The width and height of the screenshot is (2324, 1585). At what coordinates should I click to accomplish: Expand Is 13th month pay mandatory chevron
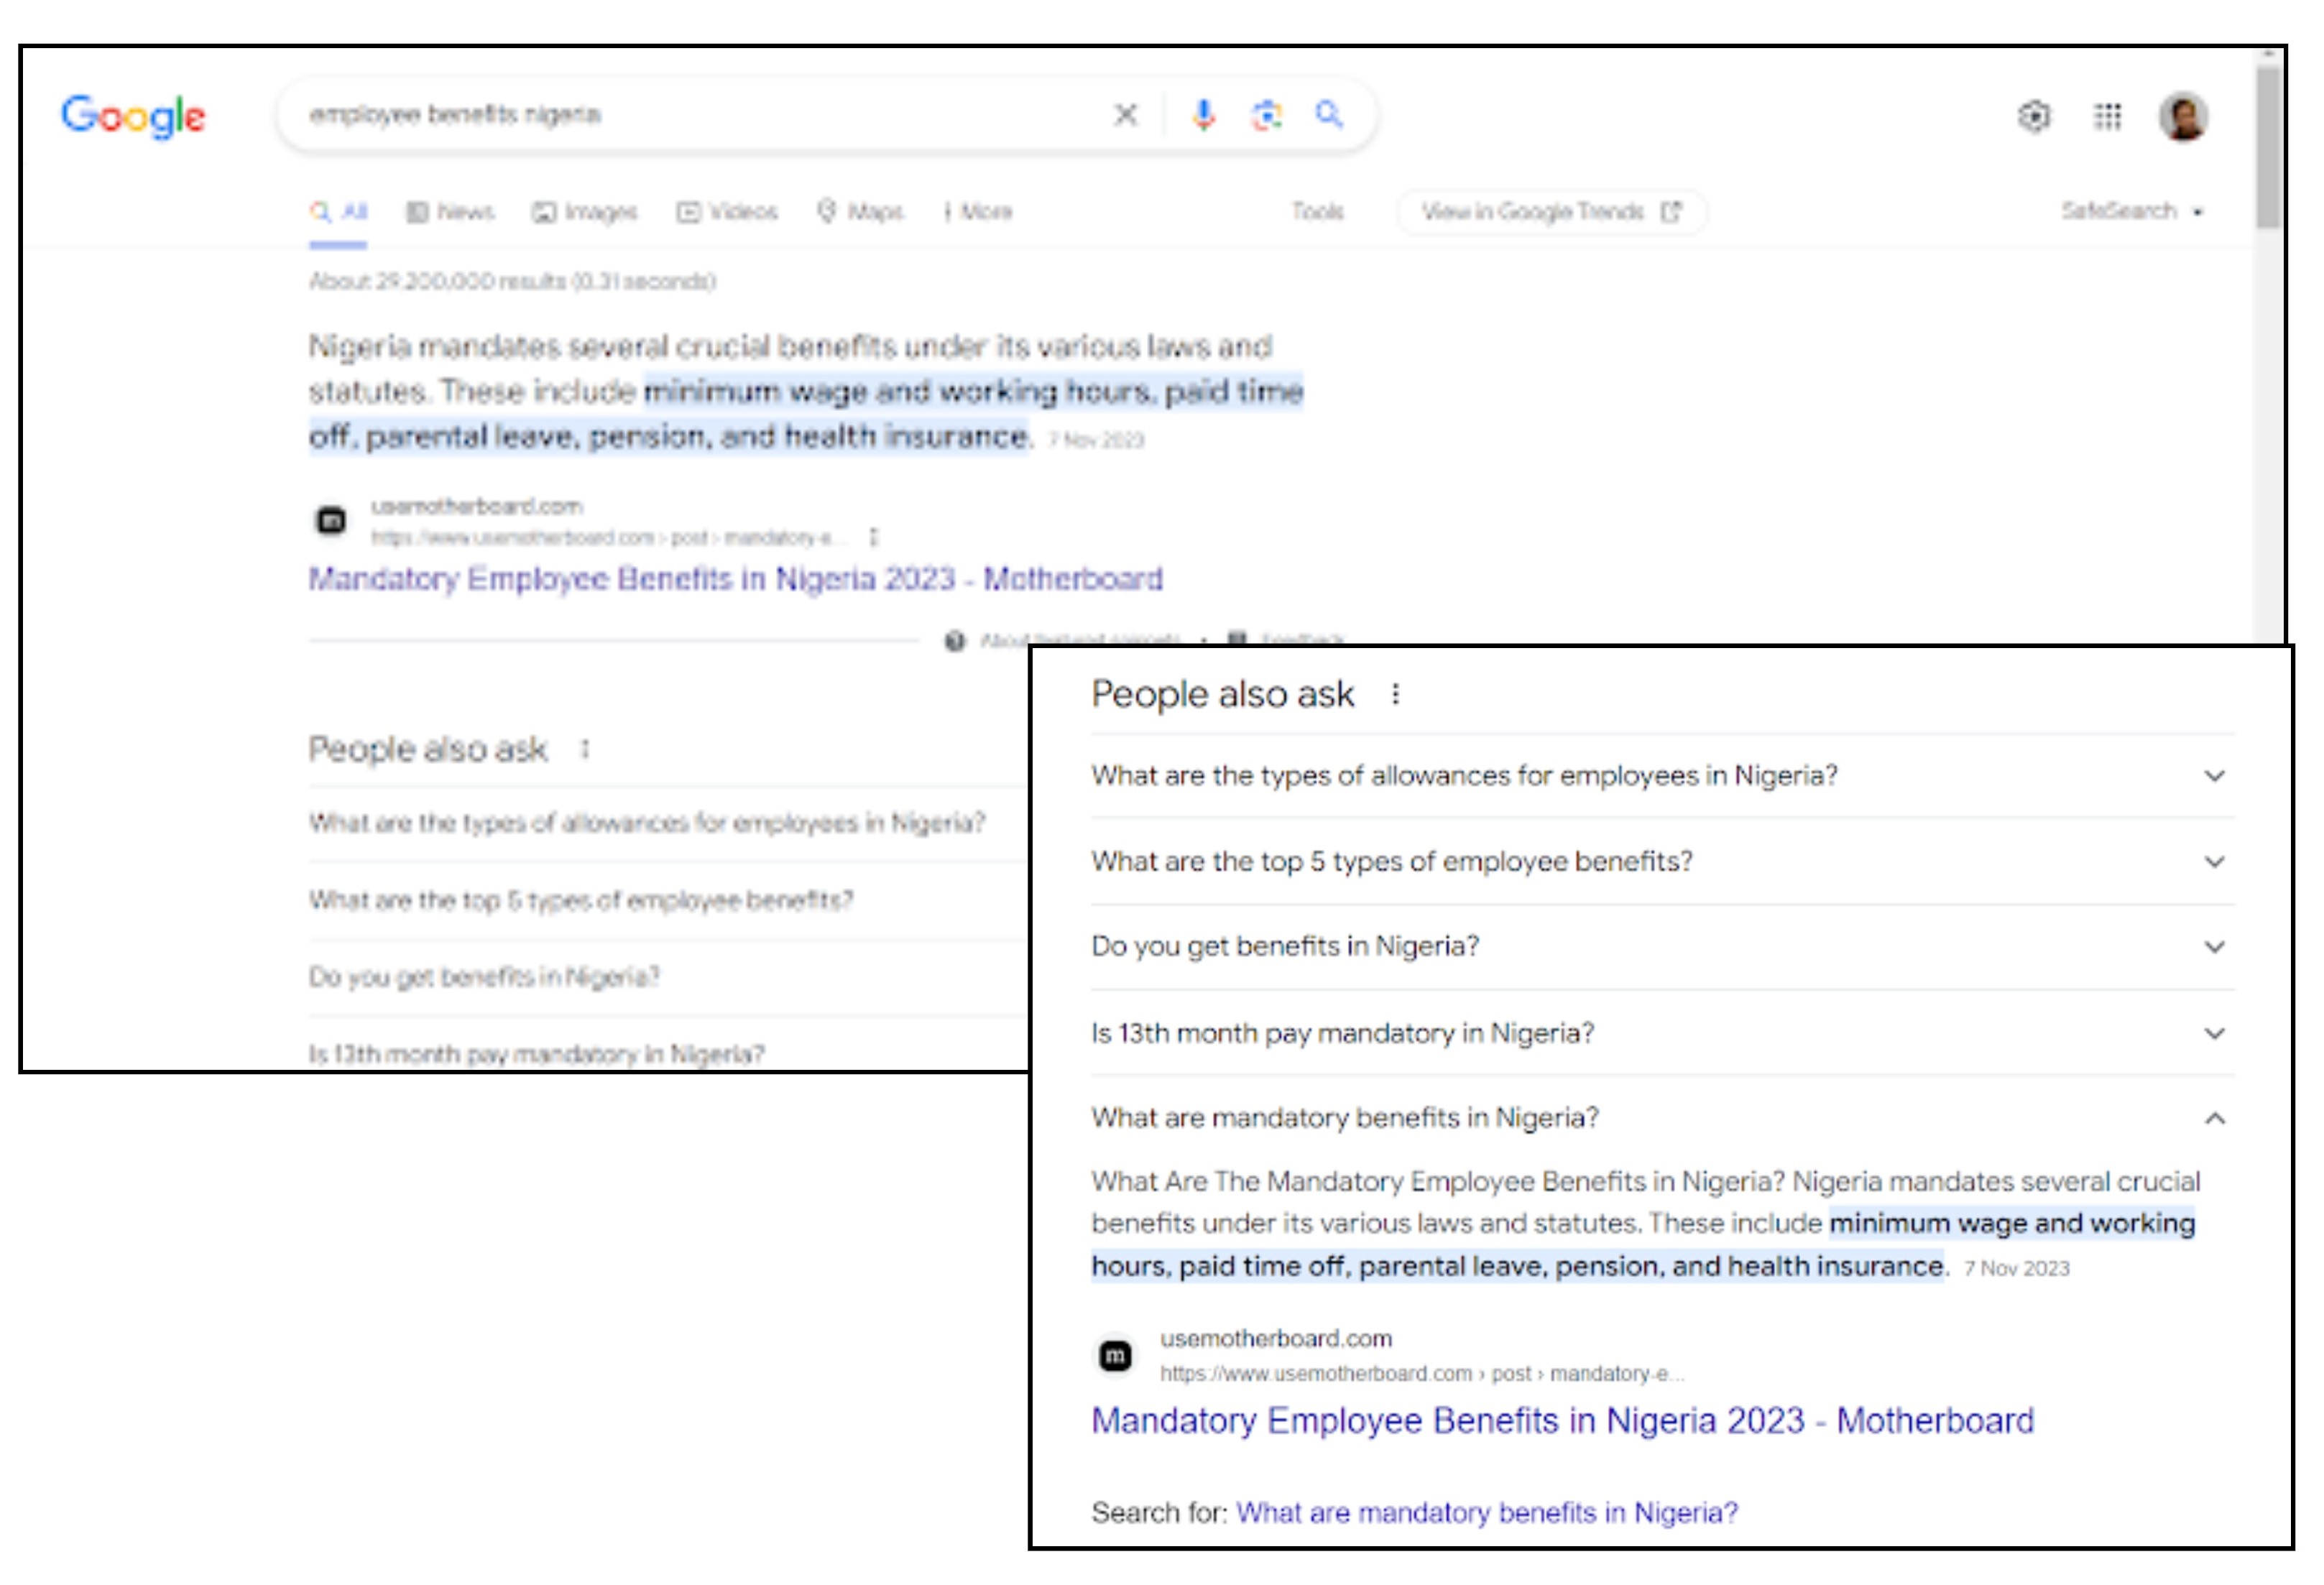[2215, 1033]
